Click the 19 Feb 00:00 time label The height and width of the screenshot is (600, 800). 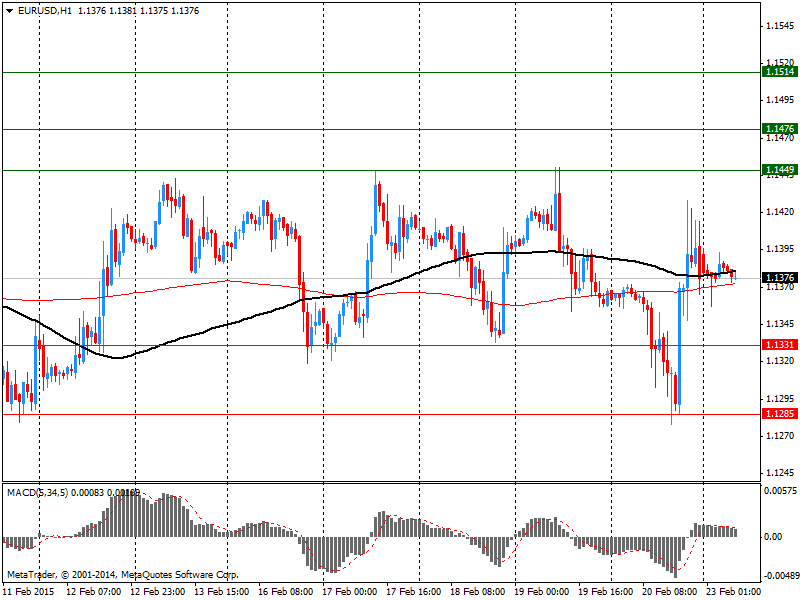click(x=542, y=592)
